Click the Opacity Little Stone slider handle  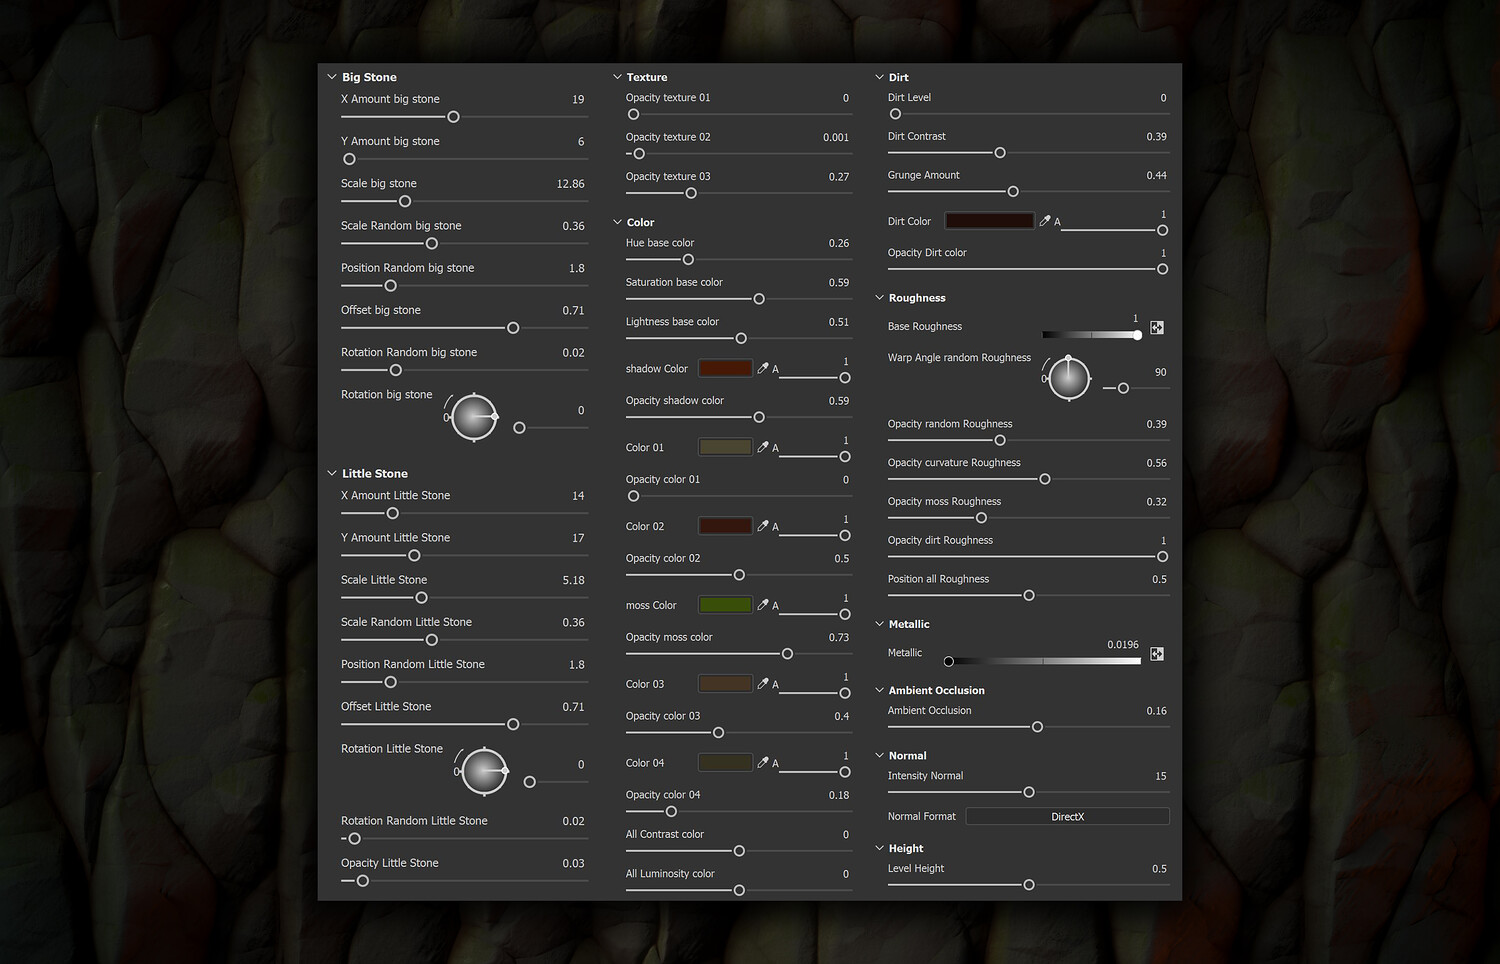363,881
